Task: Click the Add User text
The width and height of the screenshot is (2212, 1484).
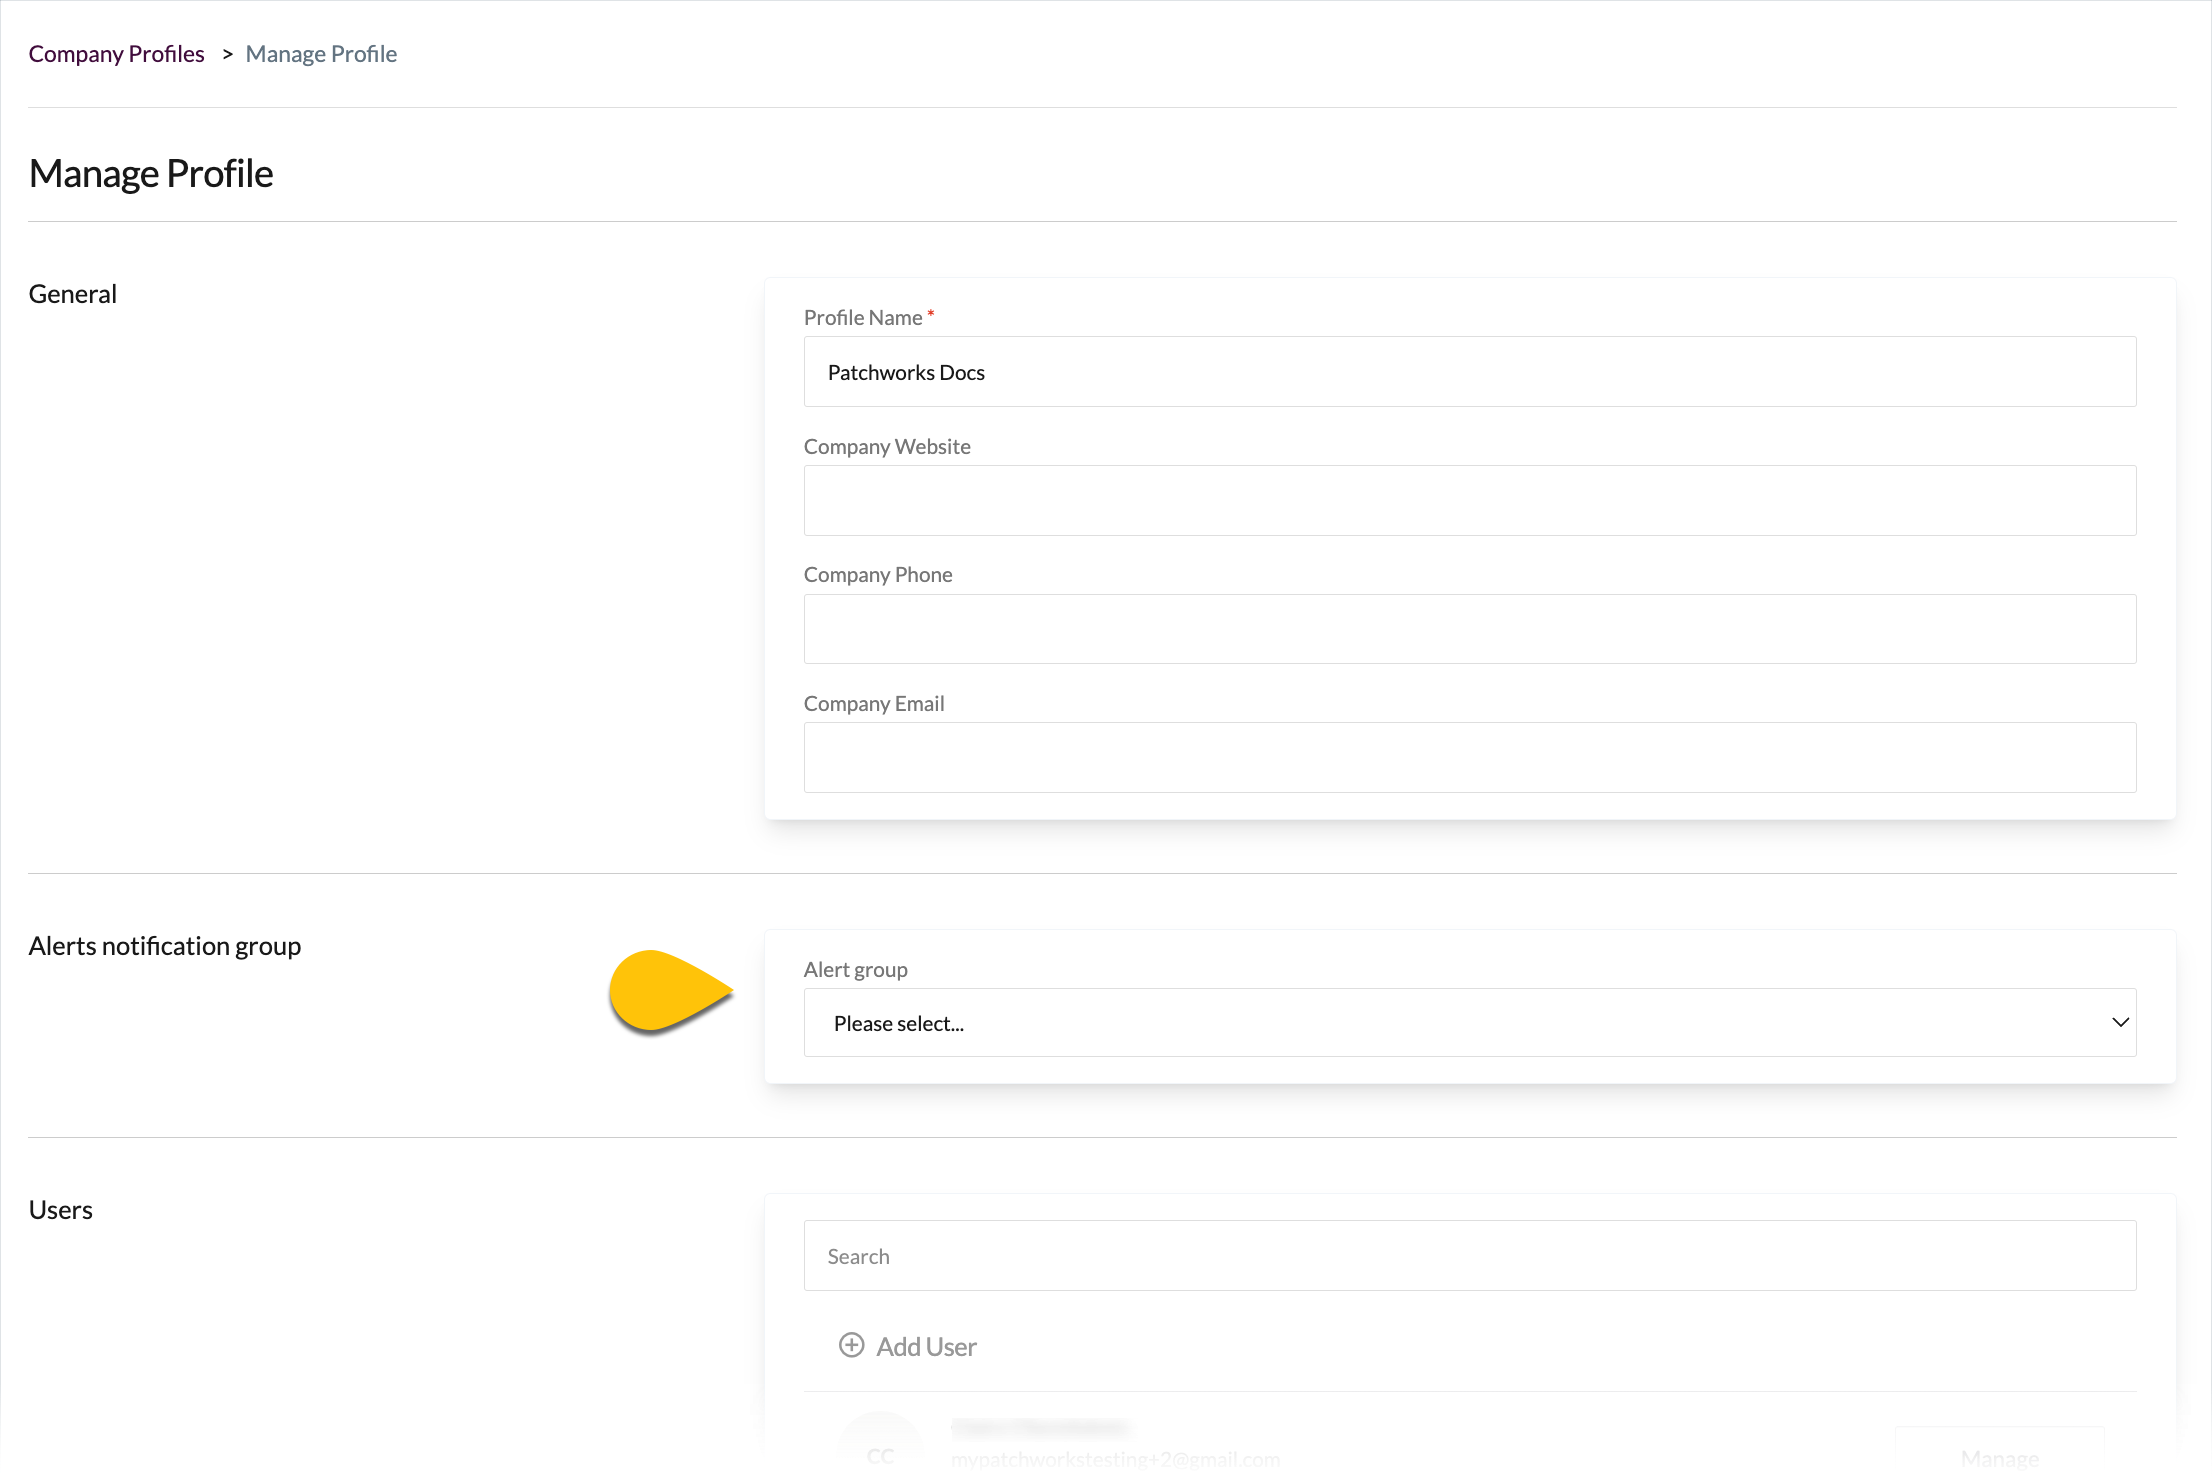Action: [x=926, y=1347]
